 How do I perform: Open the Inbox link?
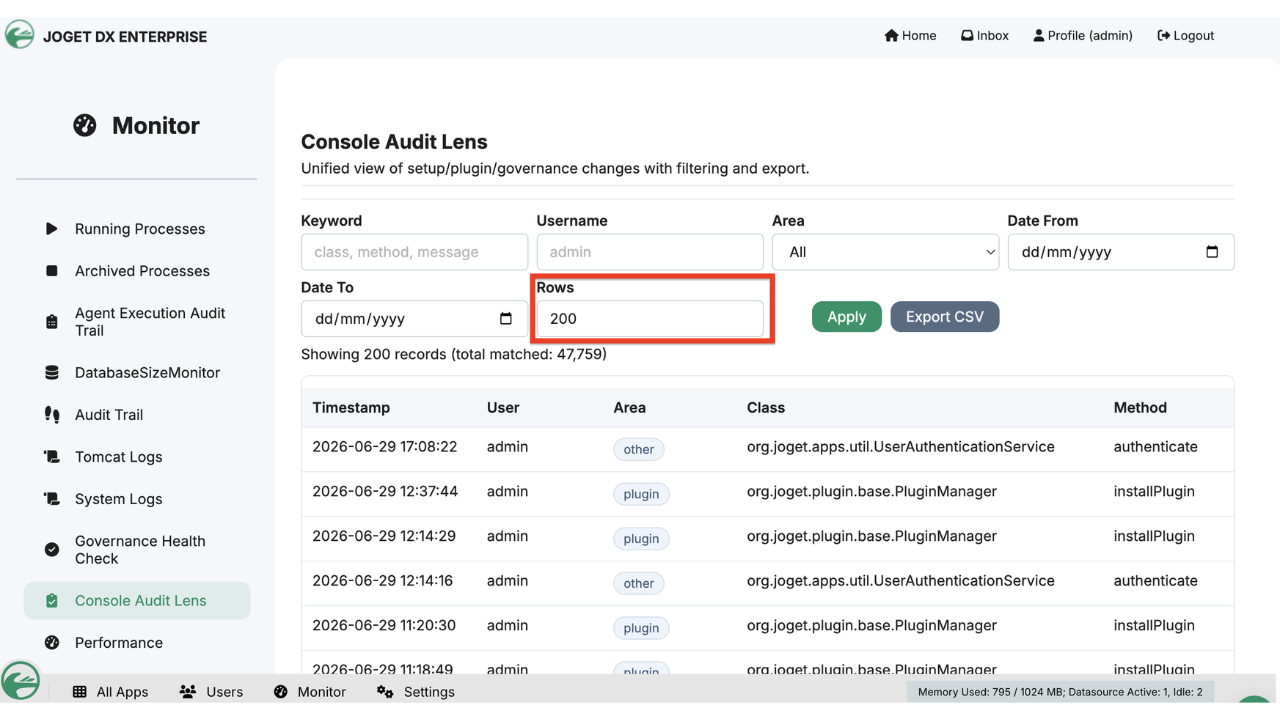[x=985, y=36]
